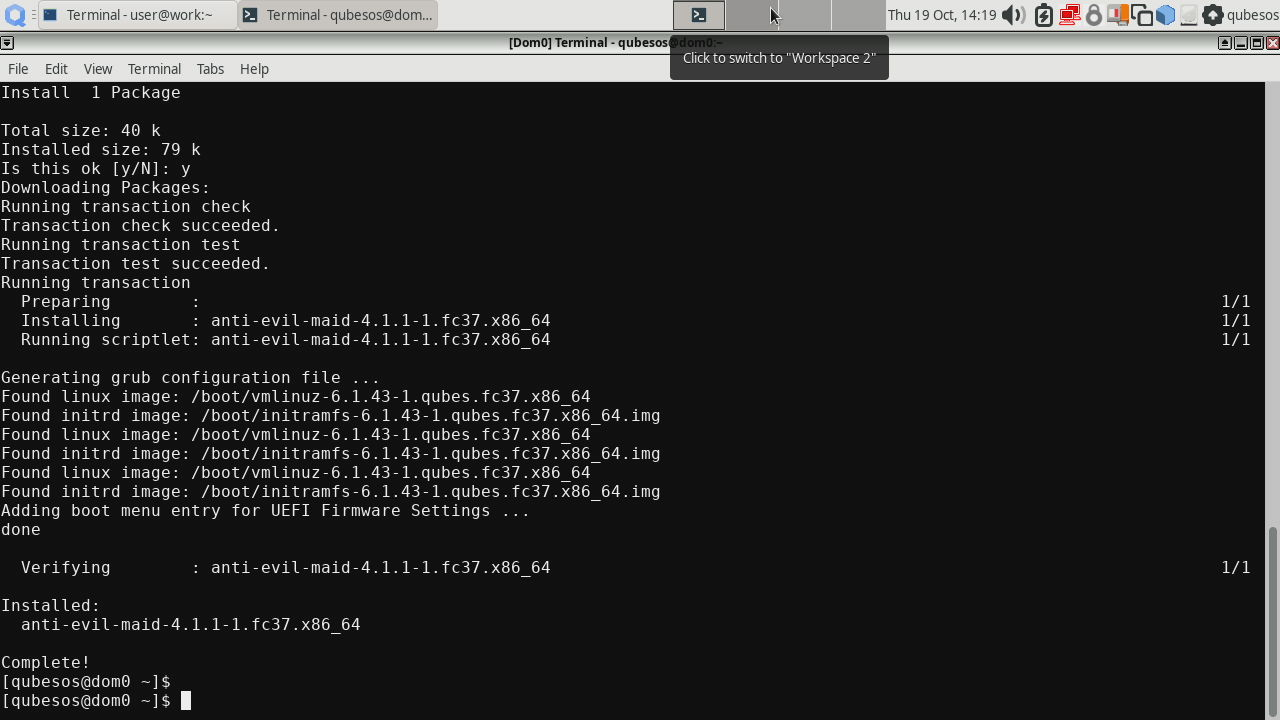Click 'Installed:' output line

point(51,606)
